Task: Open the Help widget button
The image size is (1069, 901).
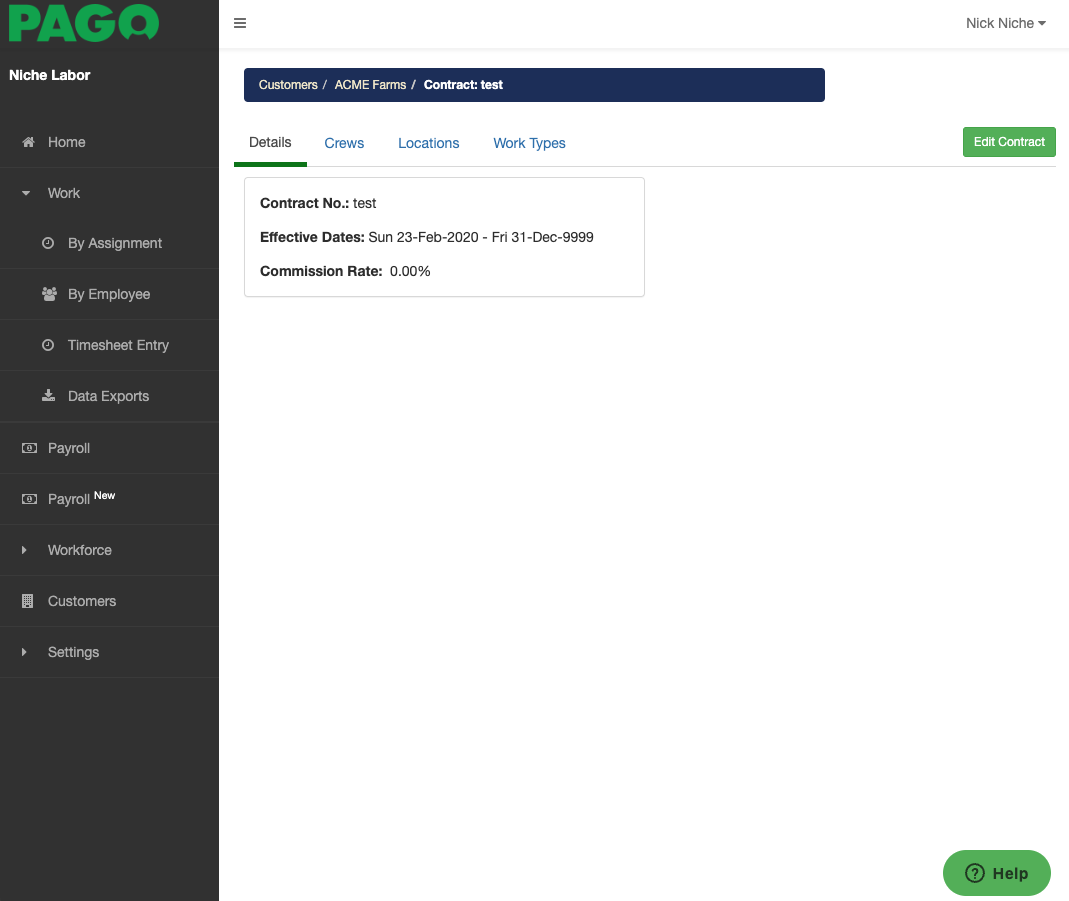Action: click(x=996, y=873)
